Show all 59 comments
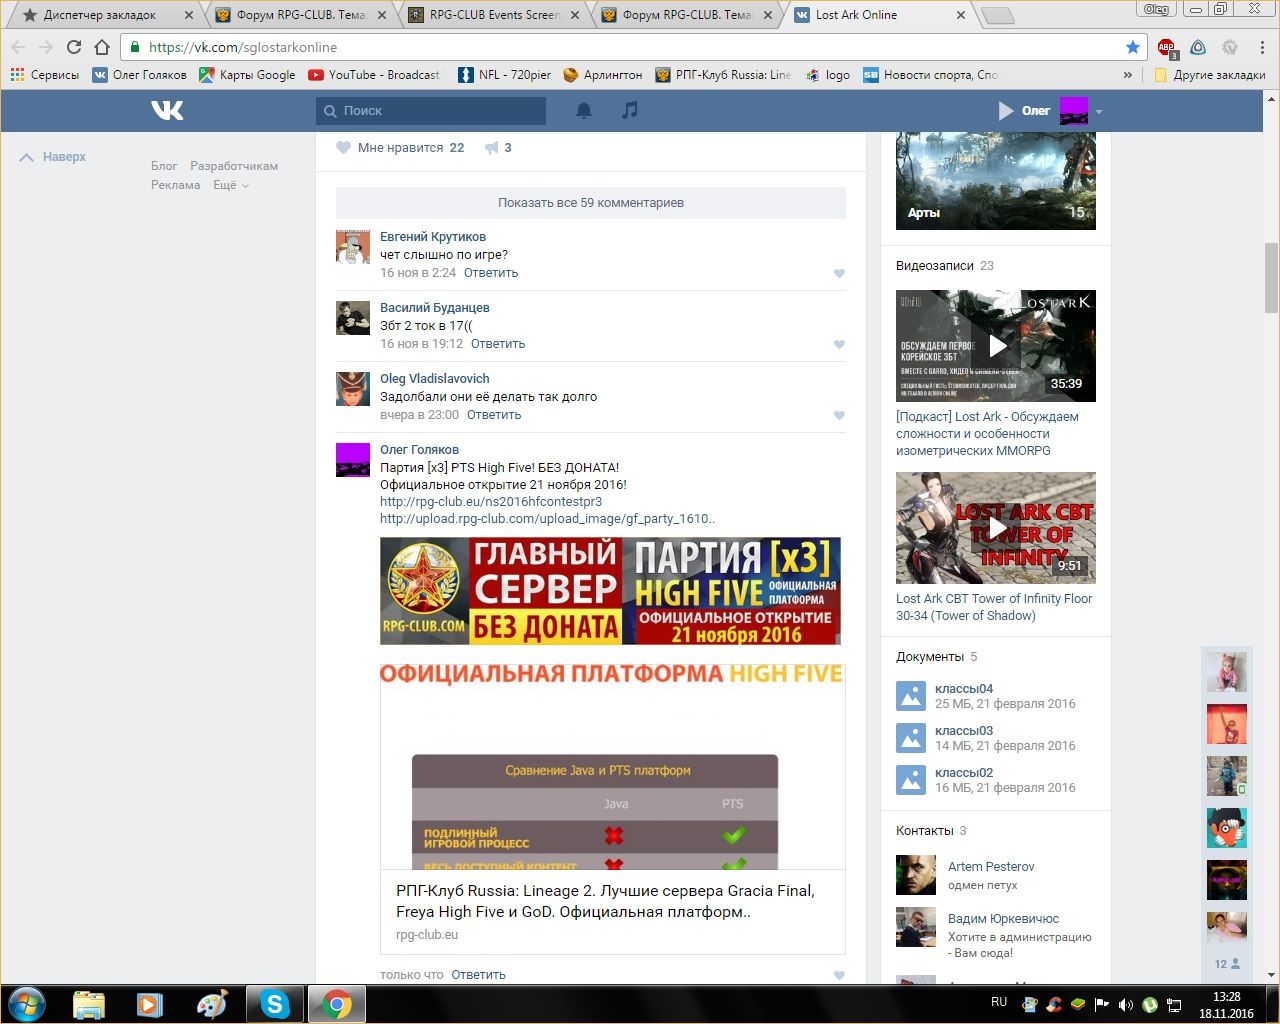Viewport: 1280px width, 1024px height. (x=591, y=202)
